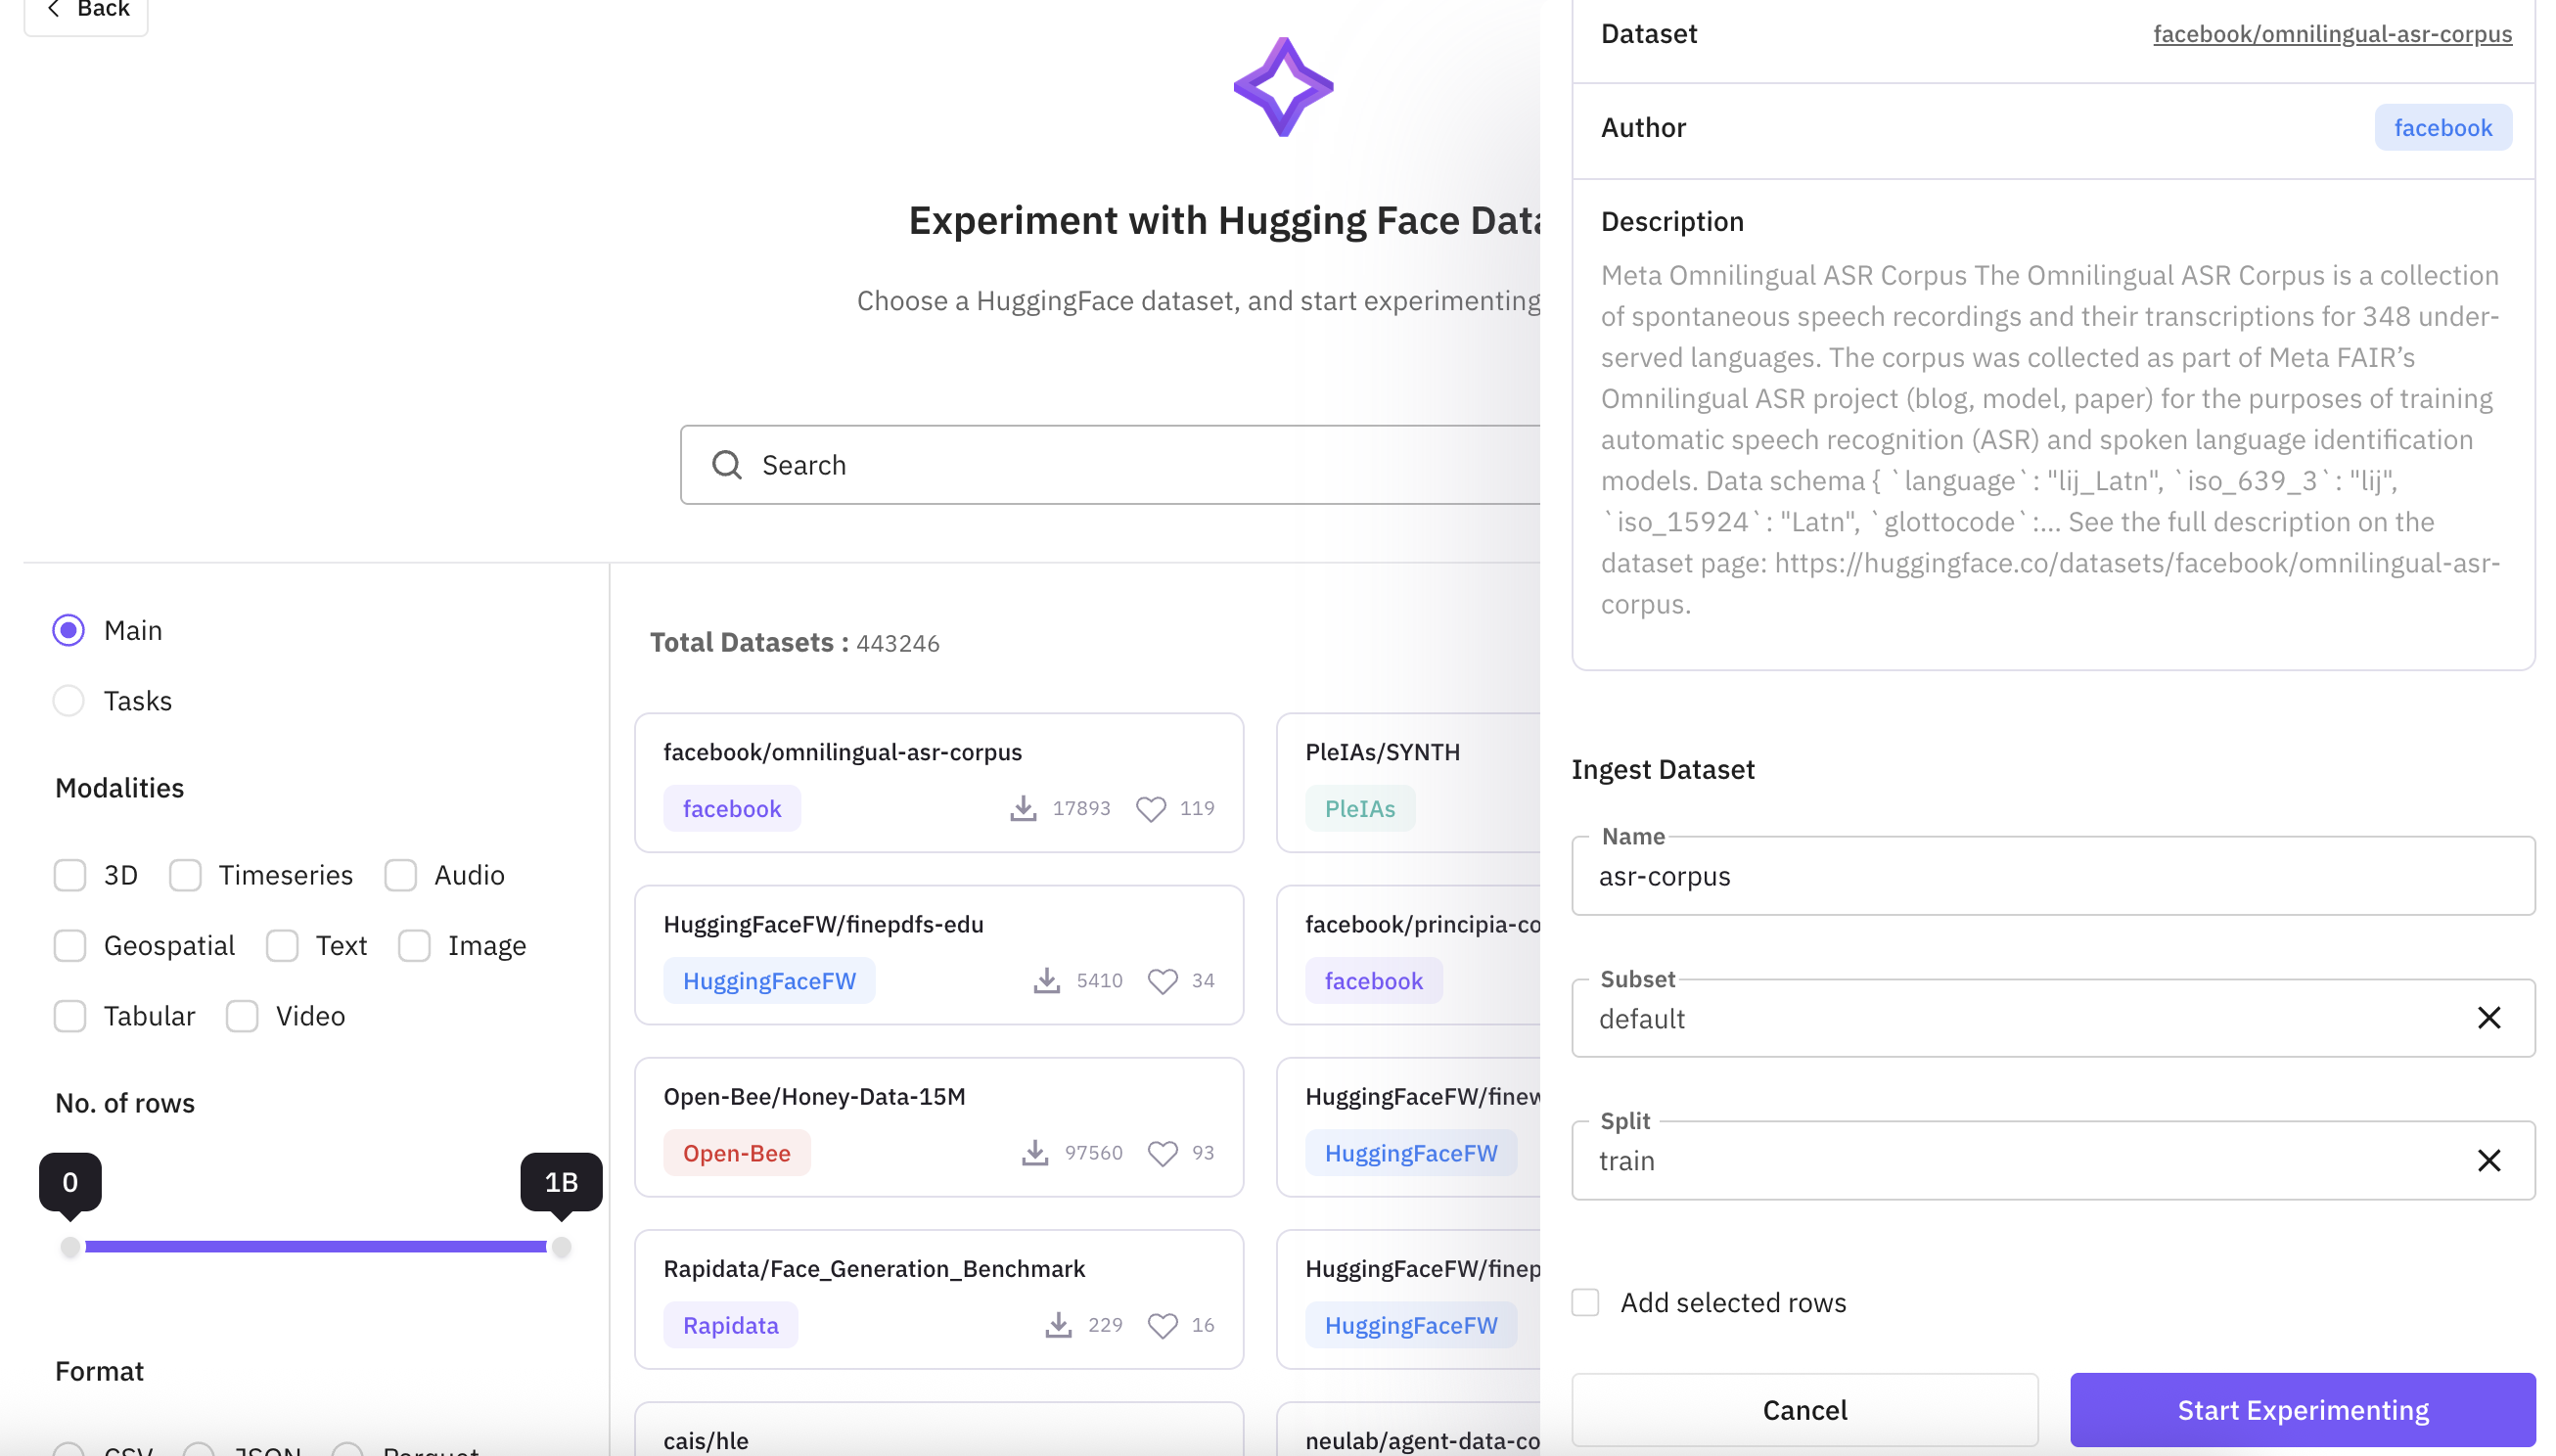Screen dimensions: 2556x1456
Task: Click heart icon on finepdfs-edu card
Action: pos(1162,981)
